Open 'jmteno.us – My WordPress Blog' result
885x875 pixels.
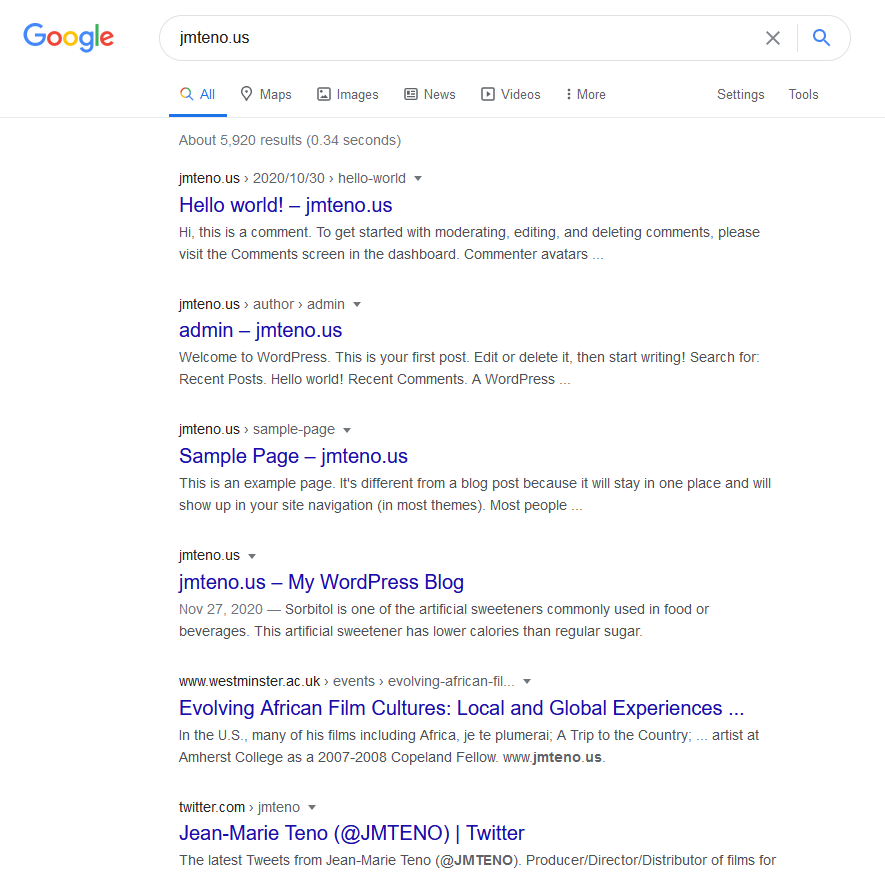pos(321,582)
